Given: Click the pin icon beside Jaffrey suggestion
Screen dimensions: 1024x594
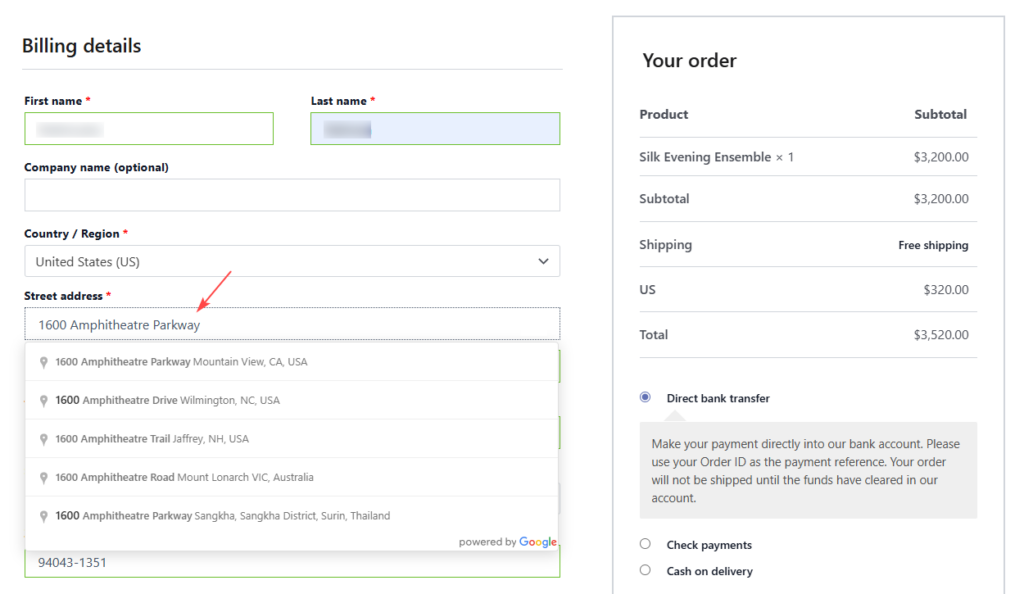Looking at the screenshot, I should 44,439.
